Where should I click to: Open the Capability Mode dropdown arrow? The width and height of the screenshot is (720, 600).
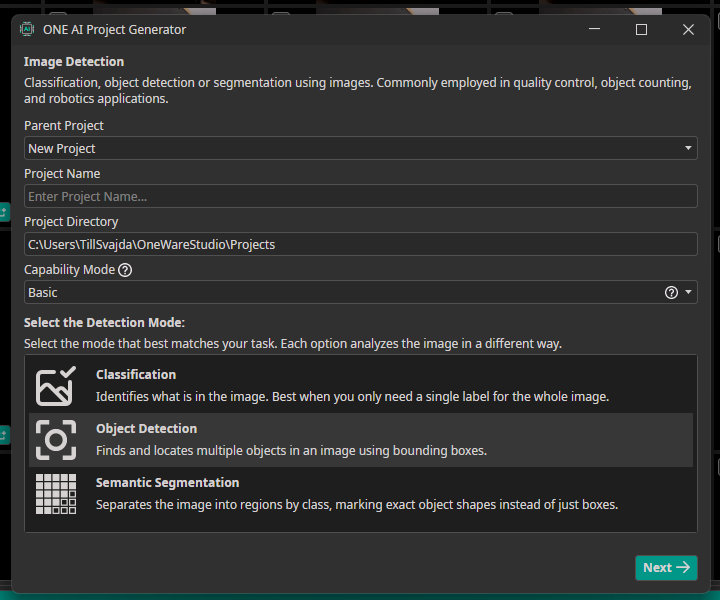[688, 293]
